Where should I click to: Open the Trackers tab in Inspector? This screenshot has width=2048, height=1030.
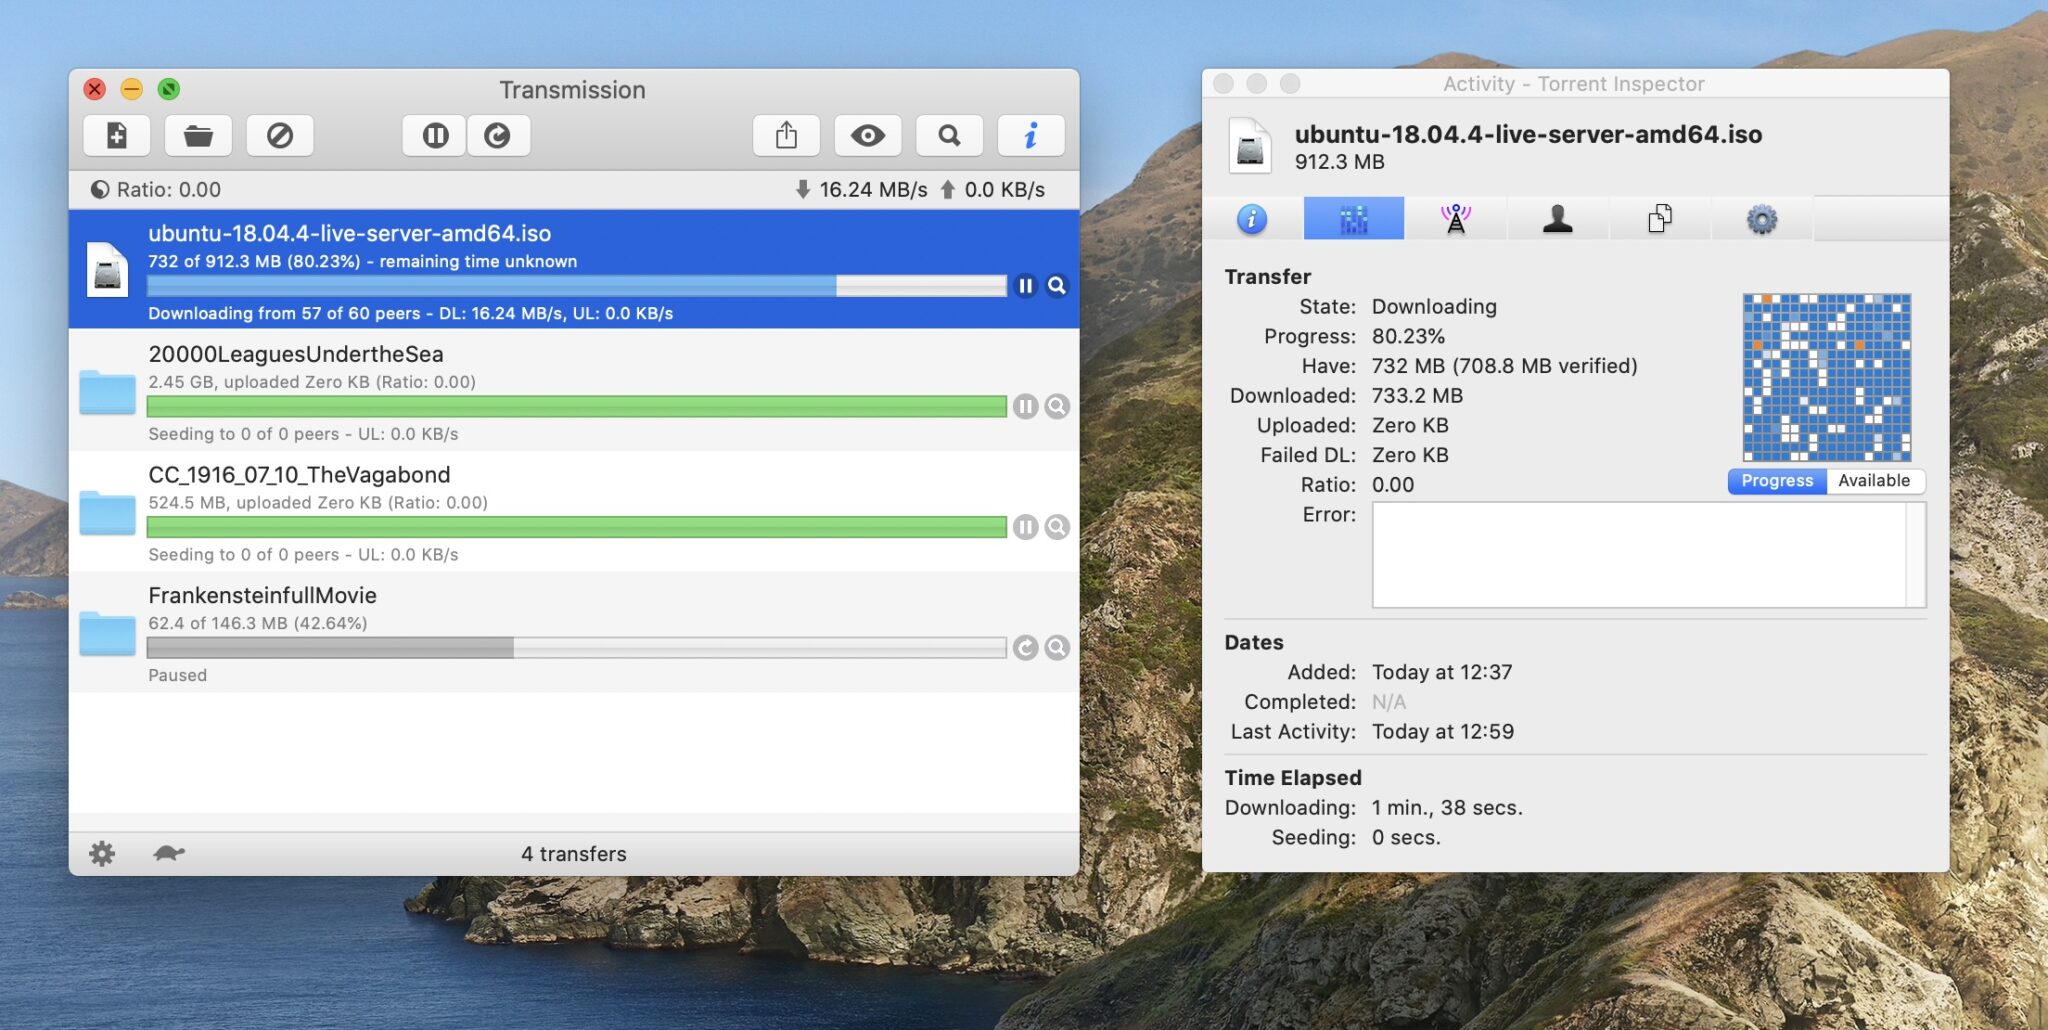pos(1455,219)
